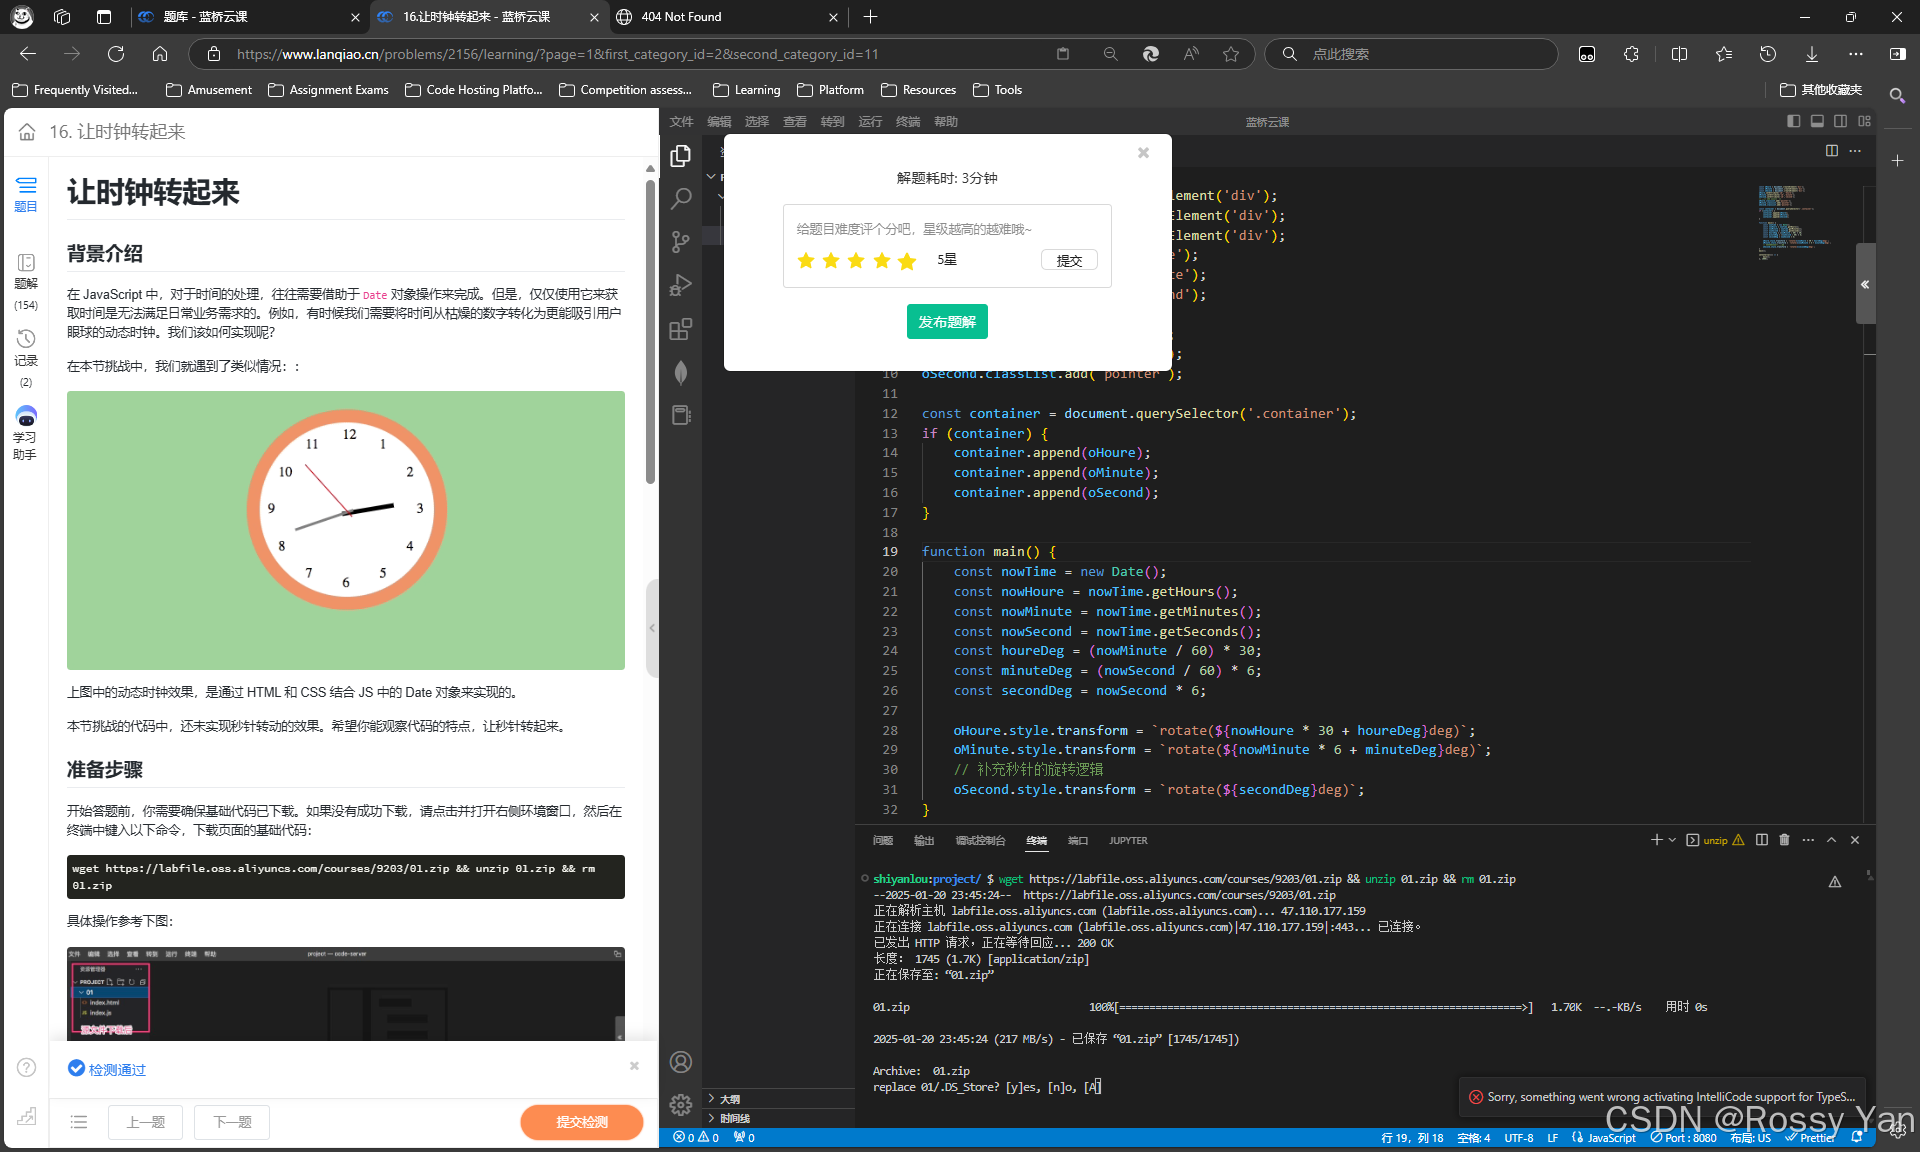Viewport: 1920px width, 1152px height.
Task: Open the Explorer icon in activity bar
Action: point(681,156)
